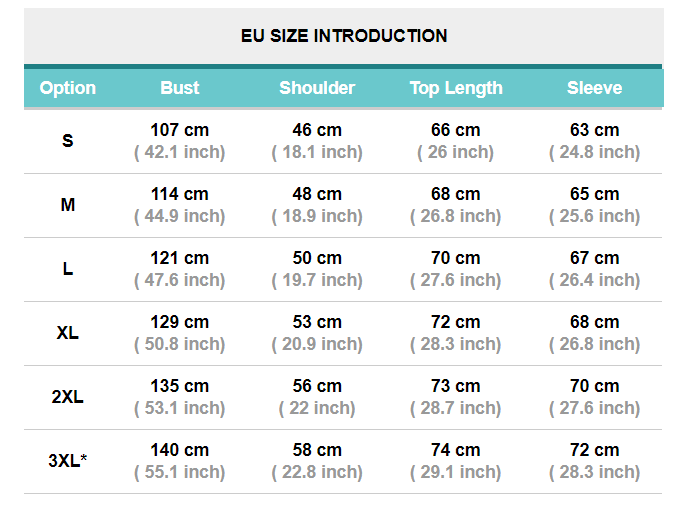
Task: Click the 68 cm sleeve measurement
Action: (x=594, y=322)
